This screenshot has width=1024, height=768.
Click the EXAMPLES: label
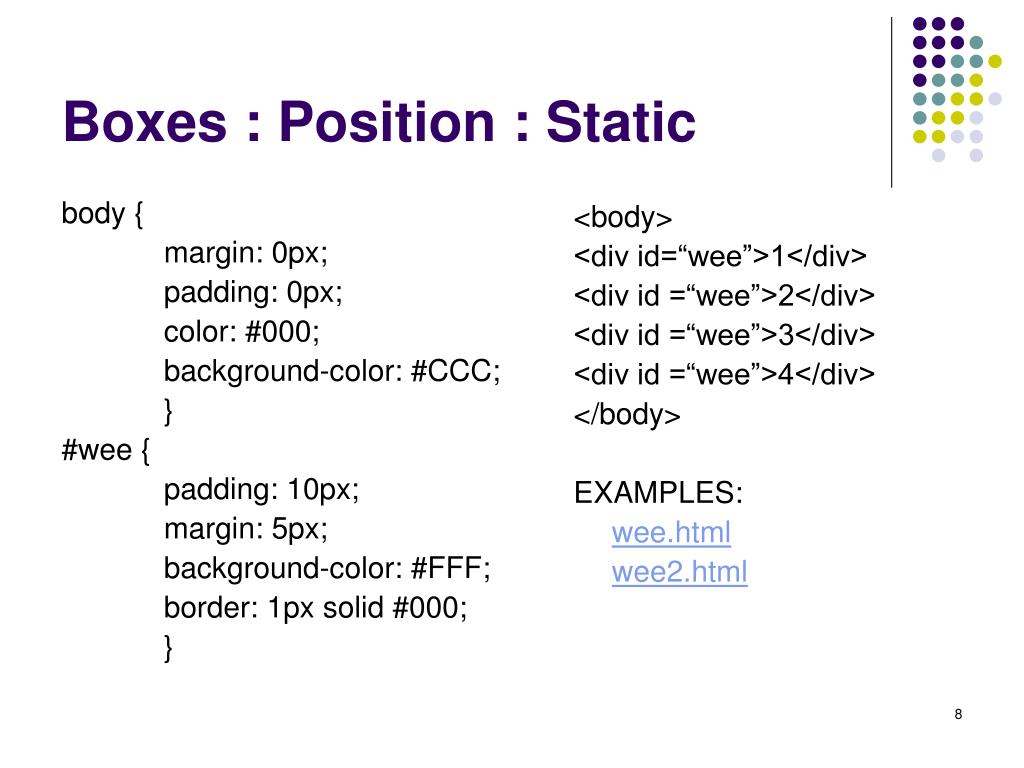point(658,492)
